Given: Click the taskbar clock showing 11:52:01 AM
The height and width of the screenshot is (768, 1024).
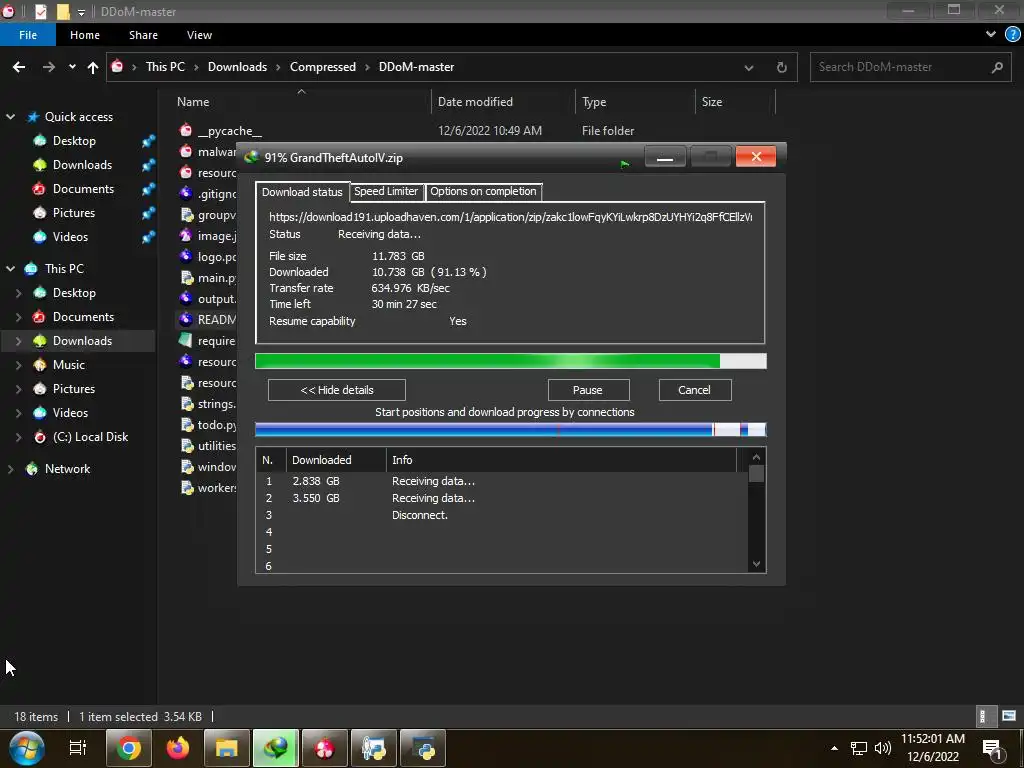Looking at the screenshot, I should 933,748.
